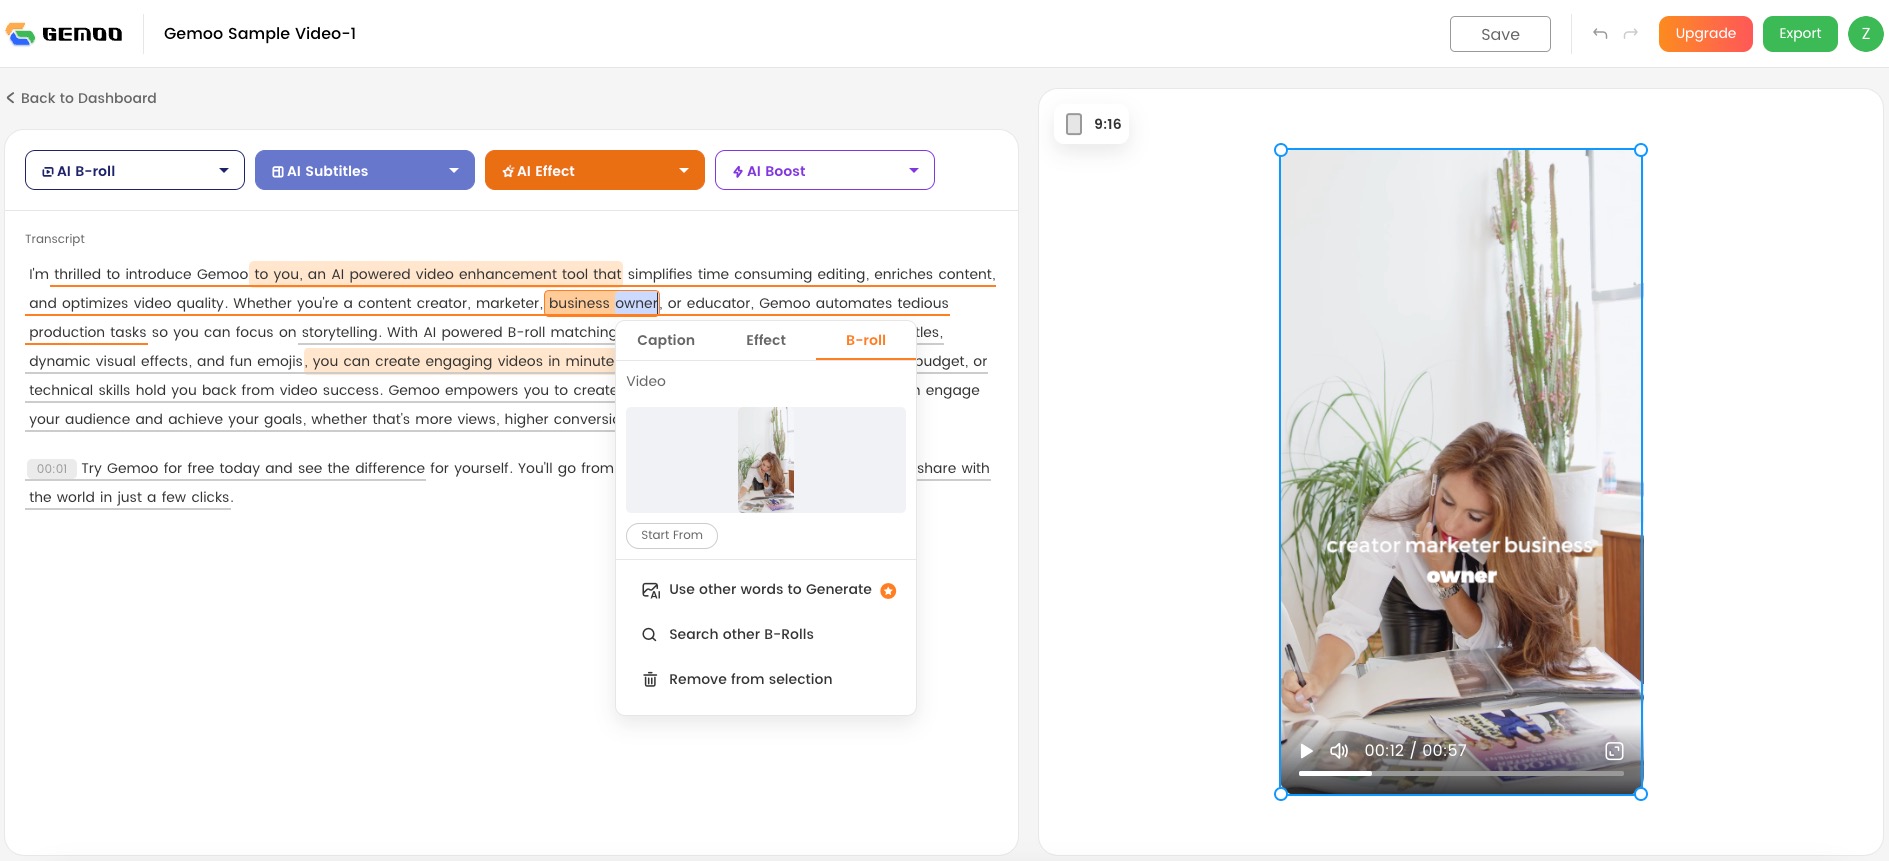Click the Start From button
This screenshot has width=1889, height=861.
click(672, 536)
